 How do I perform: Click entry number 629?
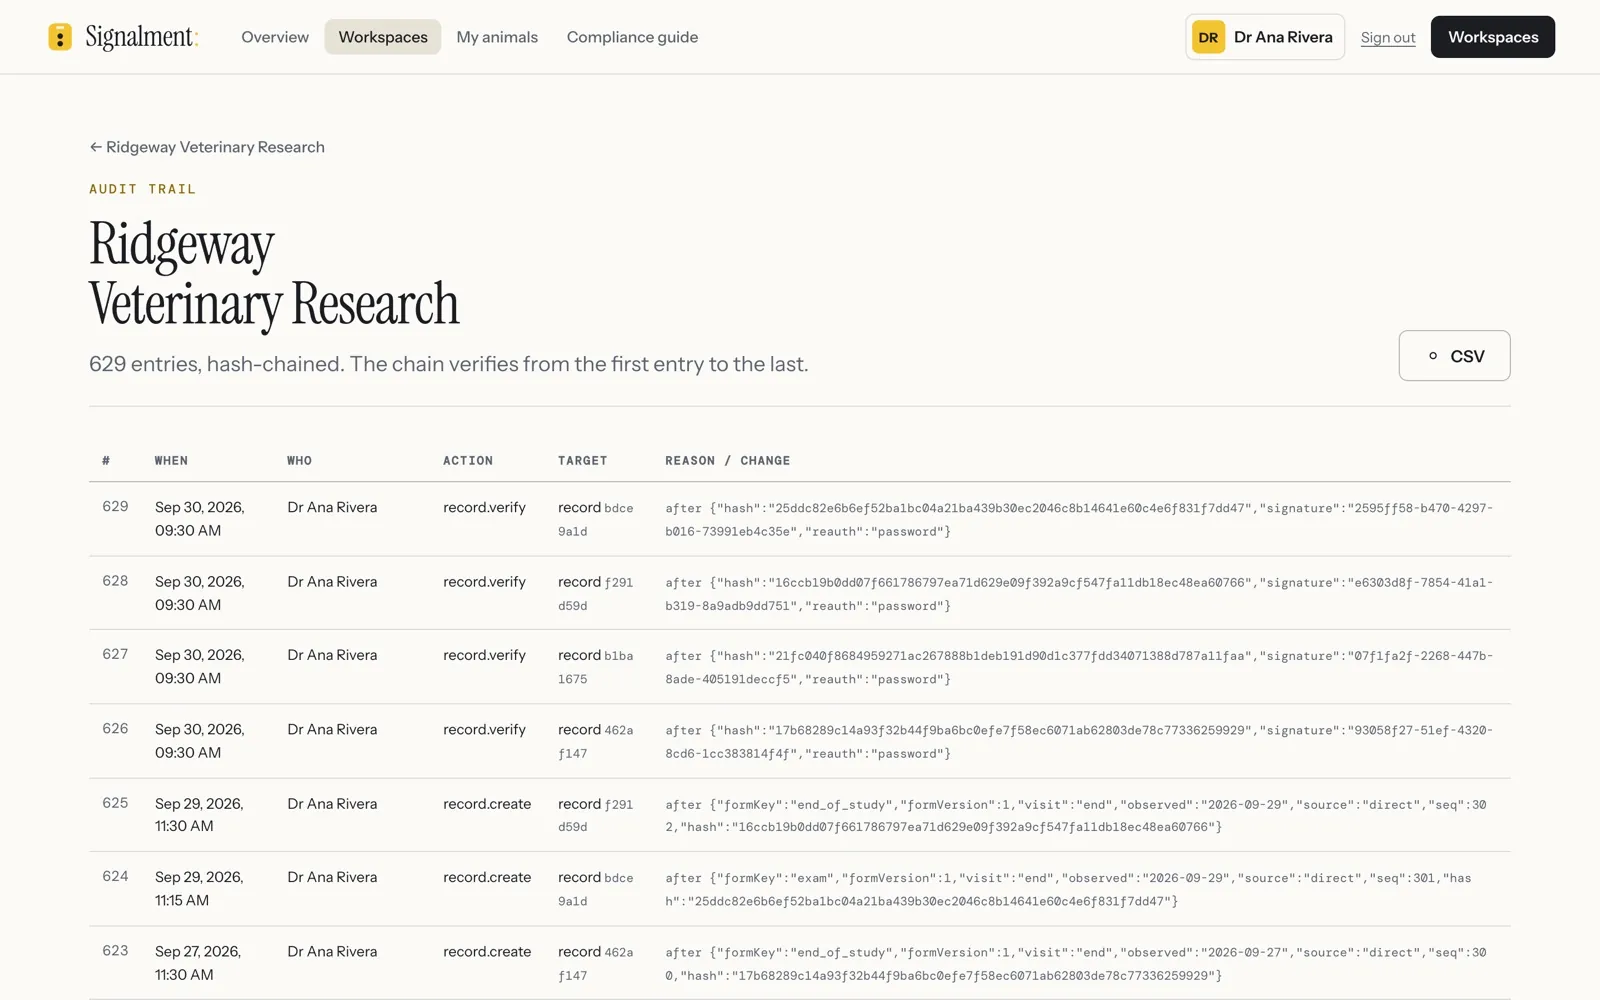tap(115, 507)
